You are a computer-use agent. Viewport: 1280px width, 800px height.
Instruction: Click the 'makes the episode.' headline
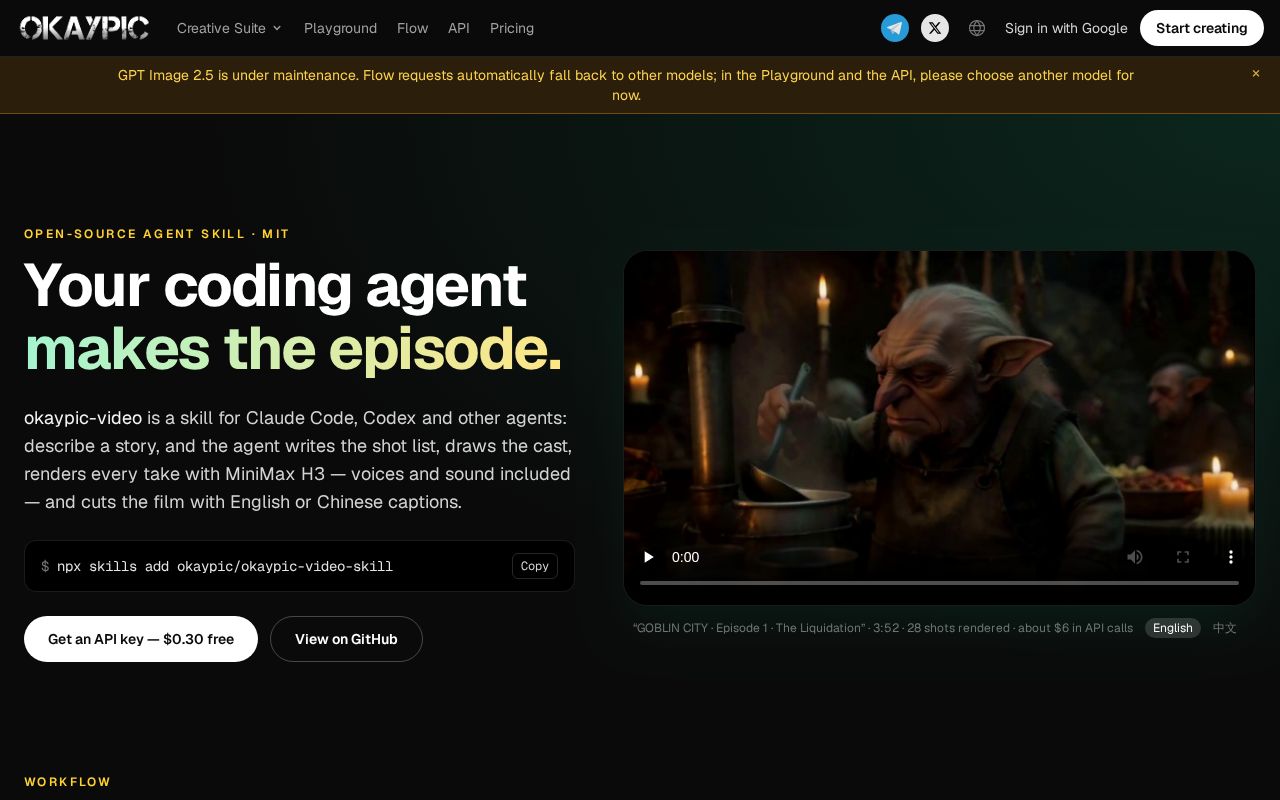coord(293,348)
